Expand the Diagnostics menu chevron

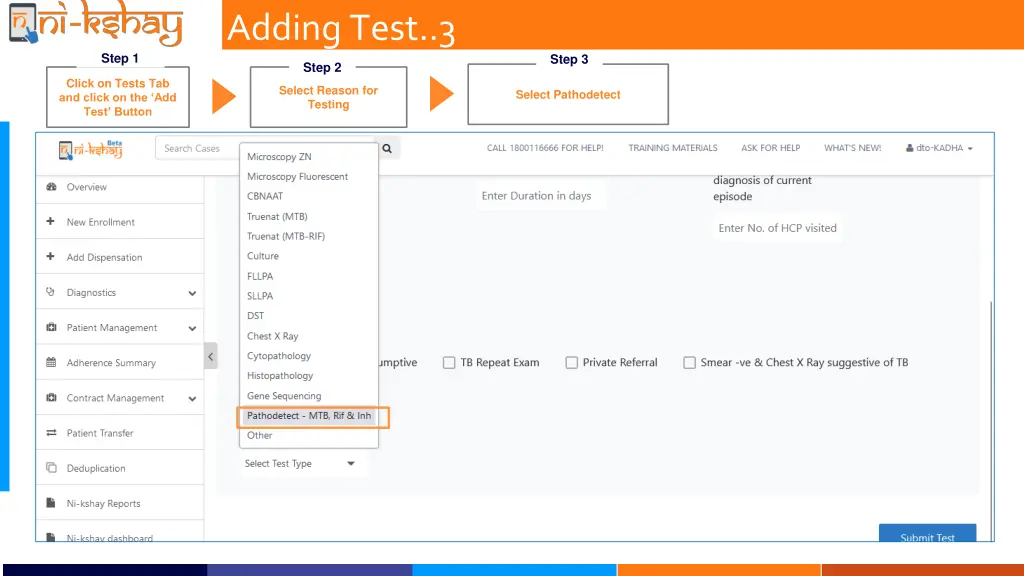(192, 293)
